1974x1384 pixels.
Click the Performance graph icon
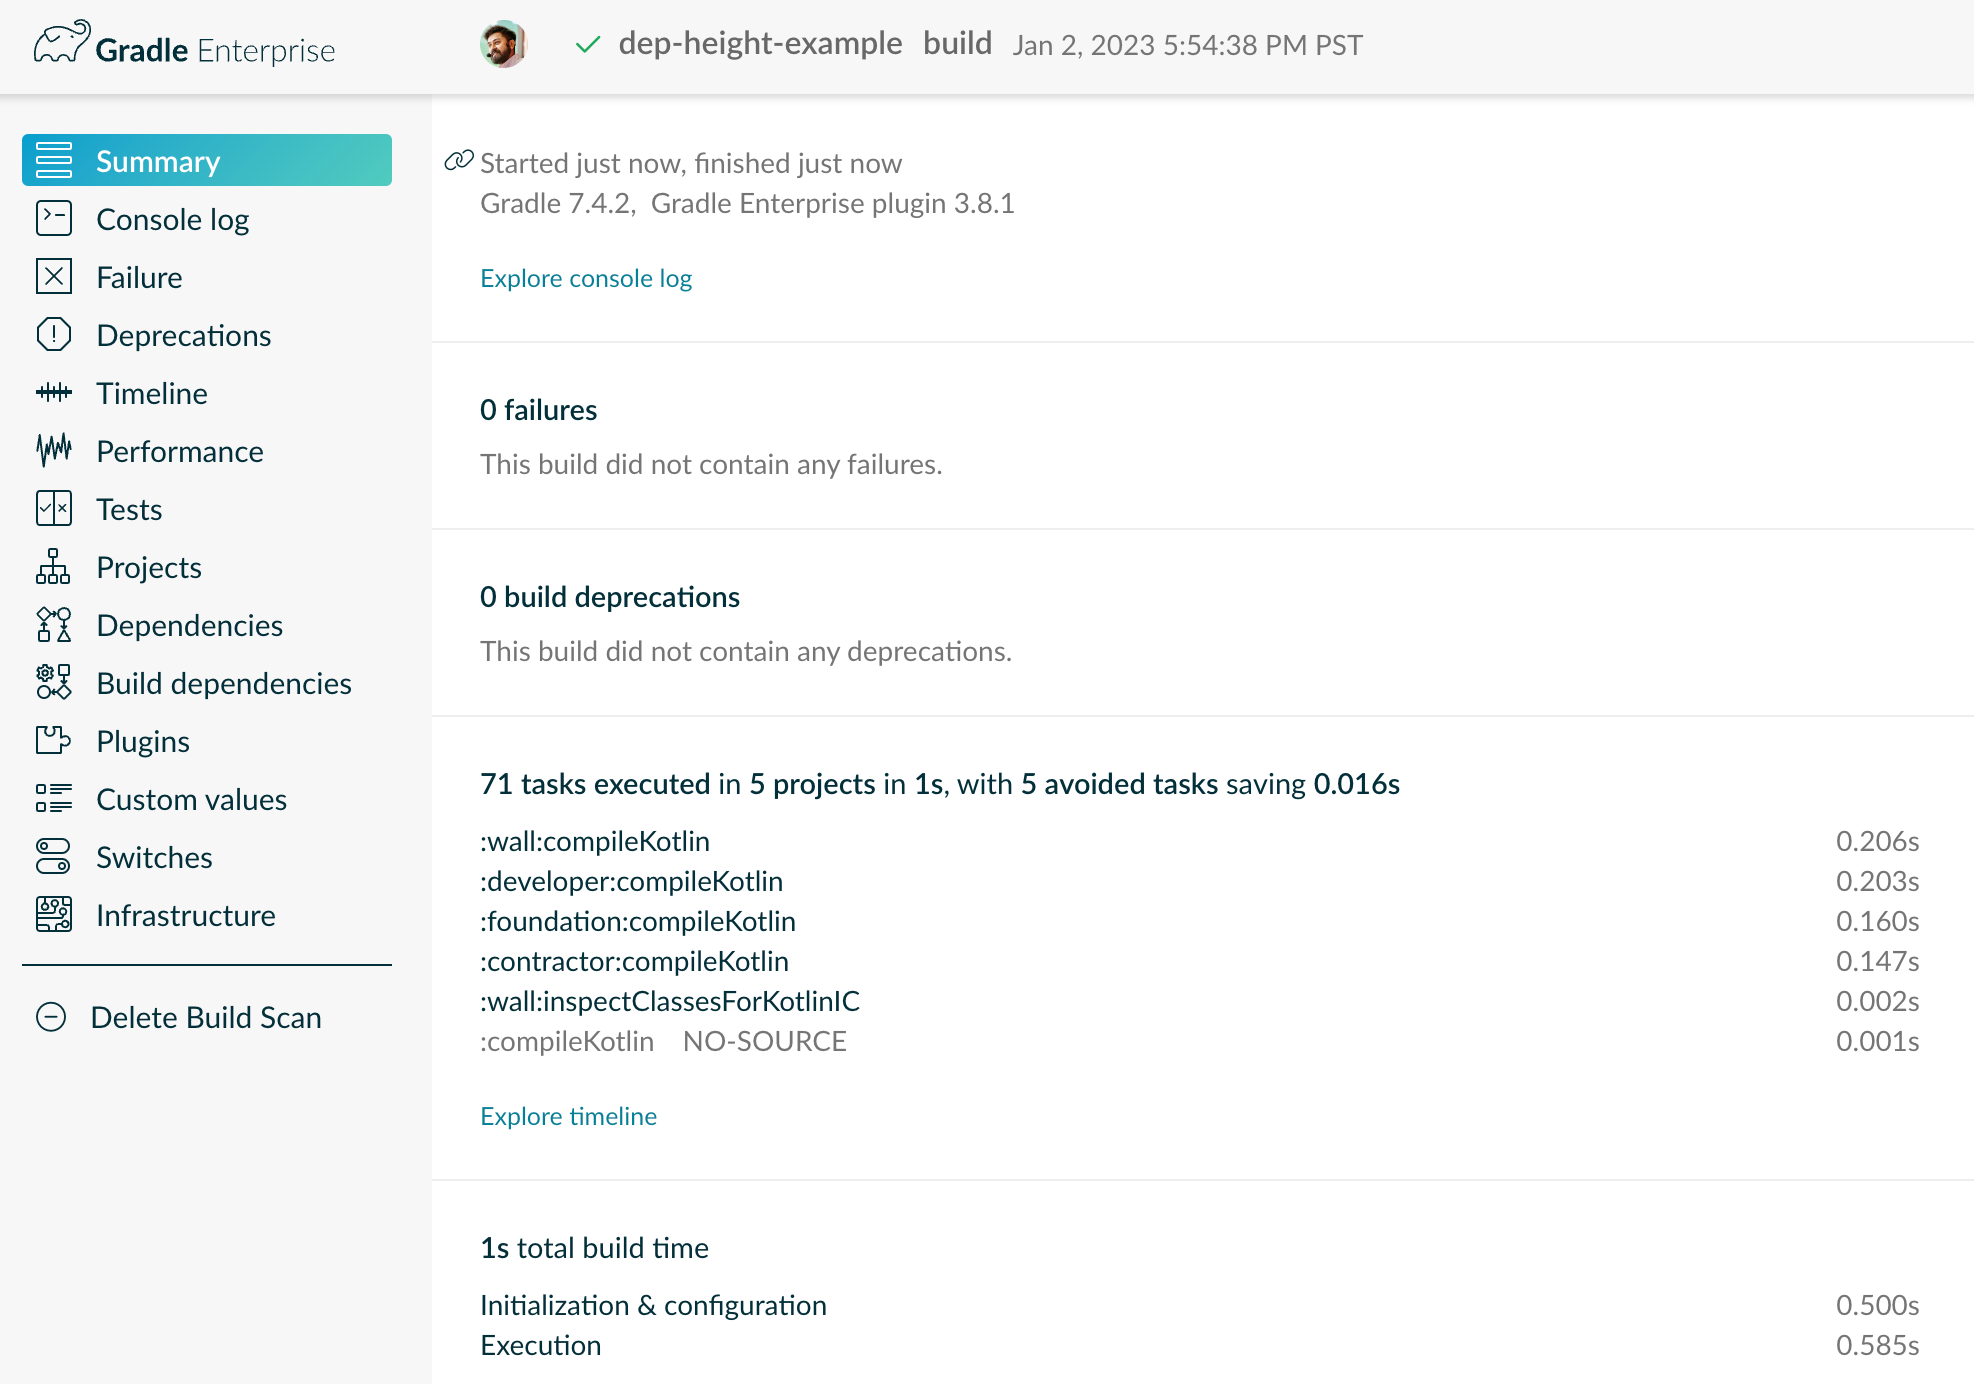point(53,450)
